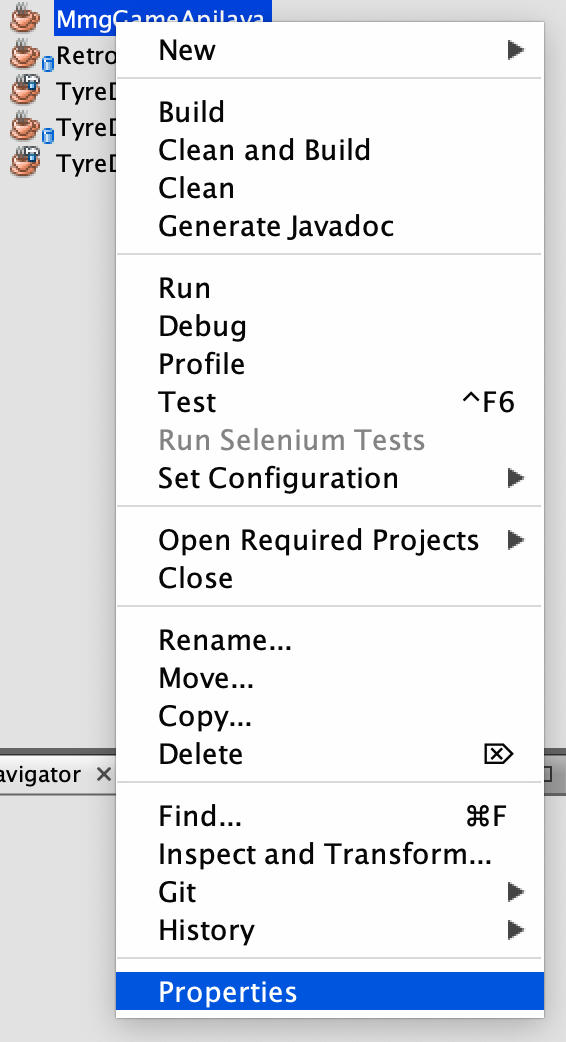
Task: Click the first TyreD project icon
Action: tap(26, 90)
